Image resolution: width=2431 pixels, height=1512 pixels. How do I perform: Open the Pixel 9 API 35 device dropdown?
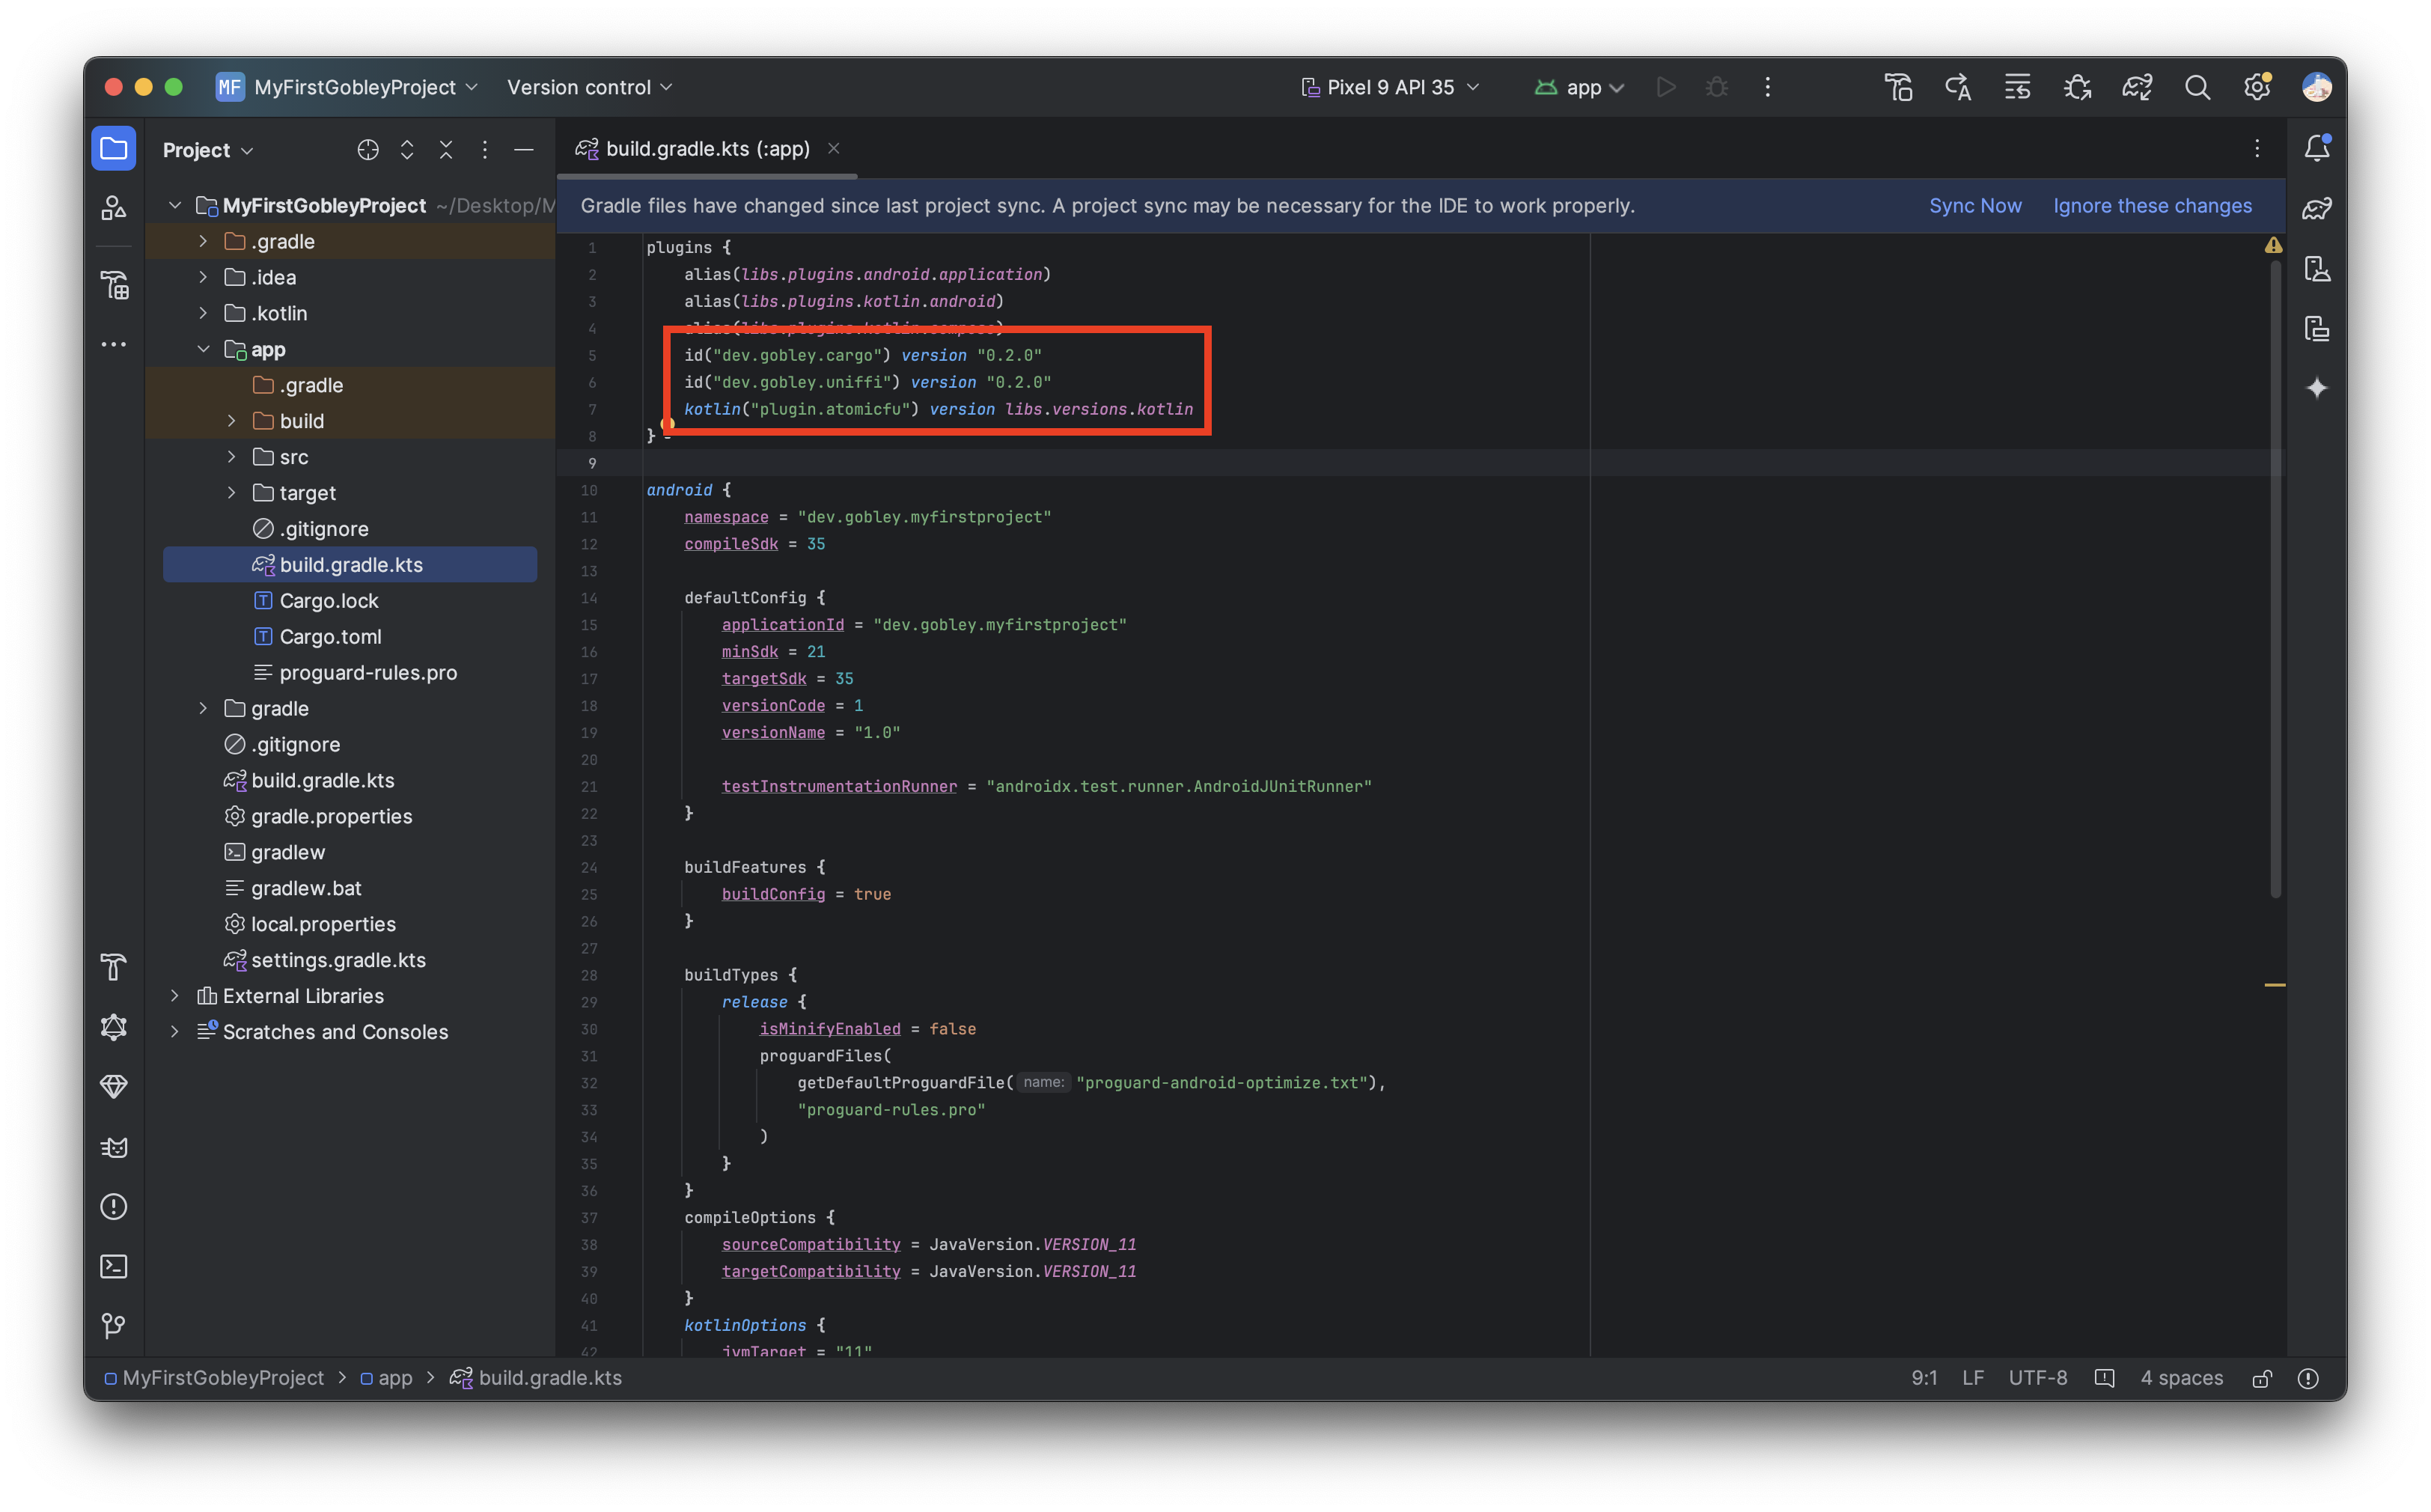tap(1390, 88)
